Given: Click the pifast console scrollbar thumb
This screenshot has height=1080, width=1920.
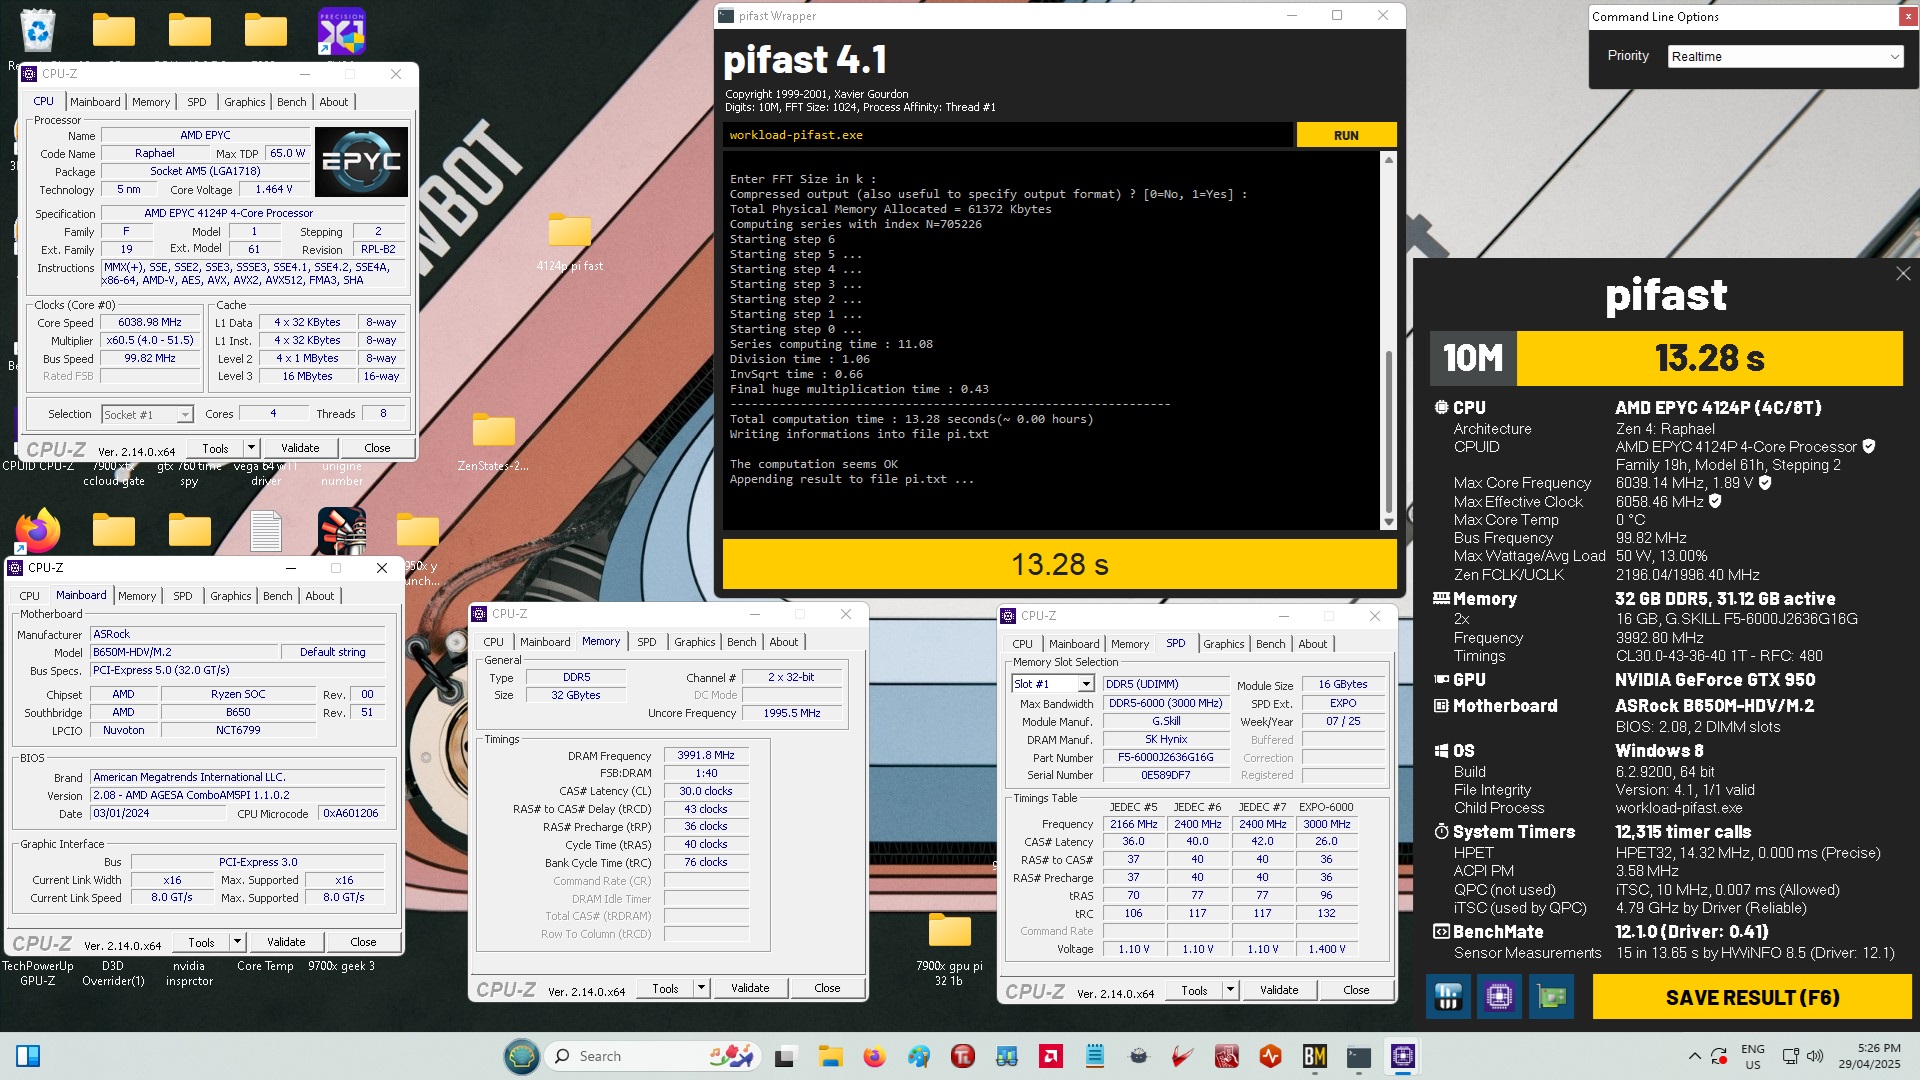Looking at the screenshot, I should [1388, 430].
